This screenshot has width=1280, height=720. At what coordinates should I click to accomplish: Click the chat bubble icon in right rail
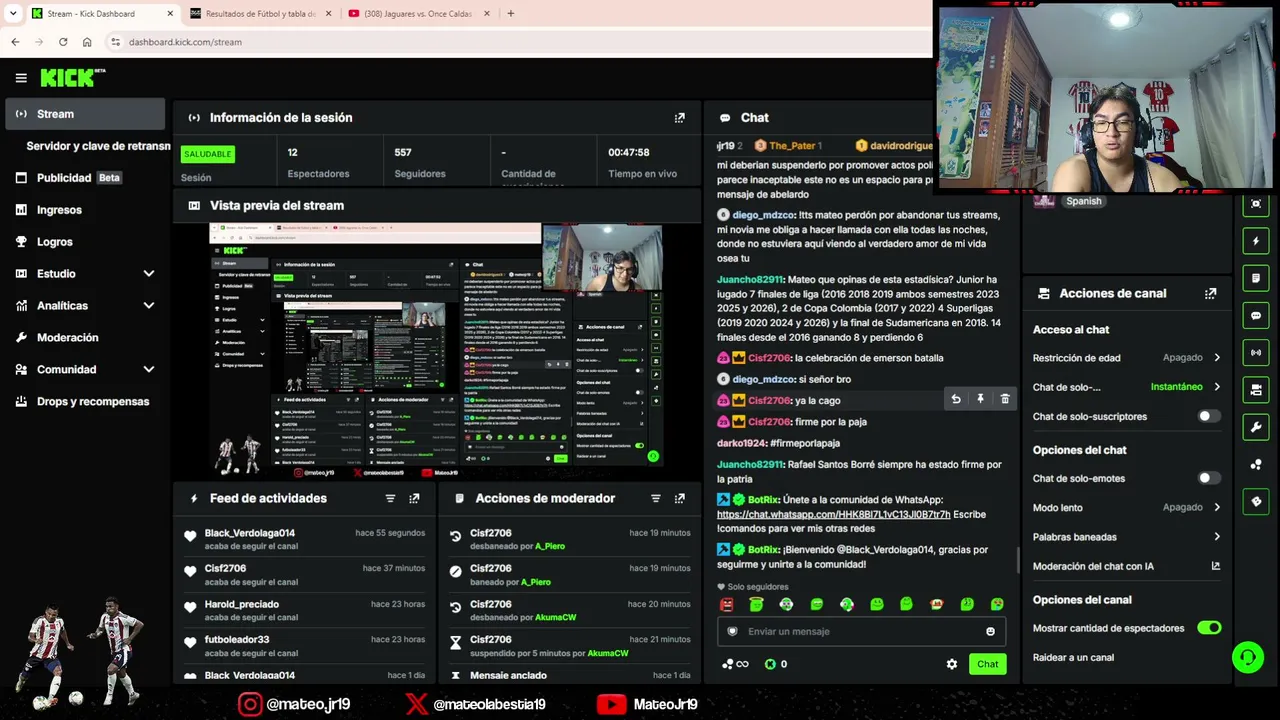[1257, 316]
